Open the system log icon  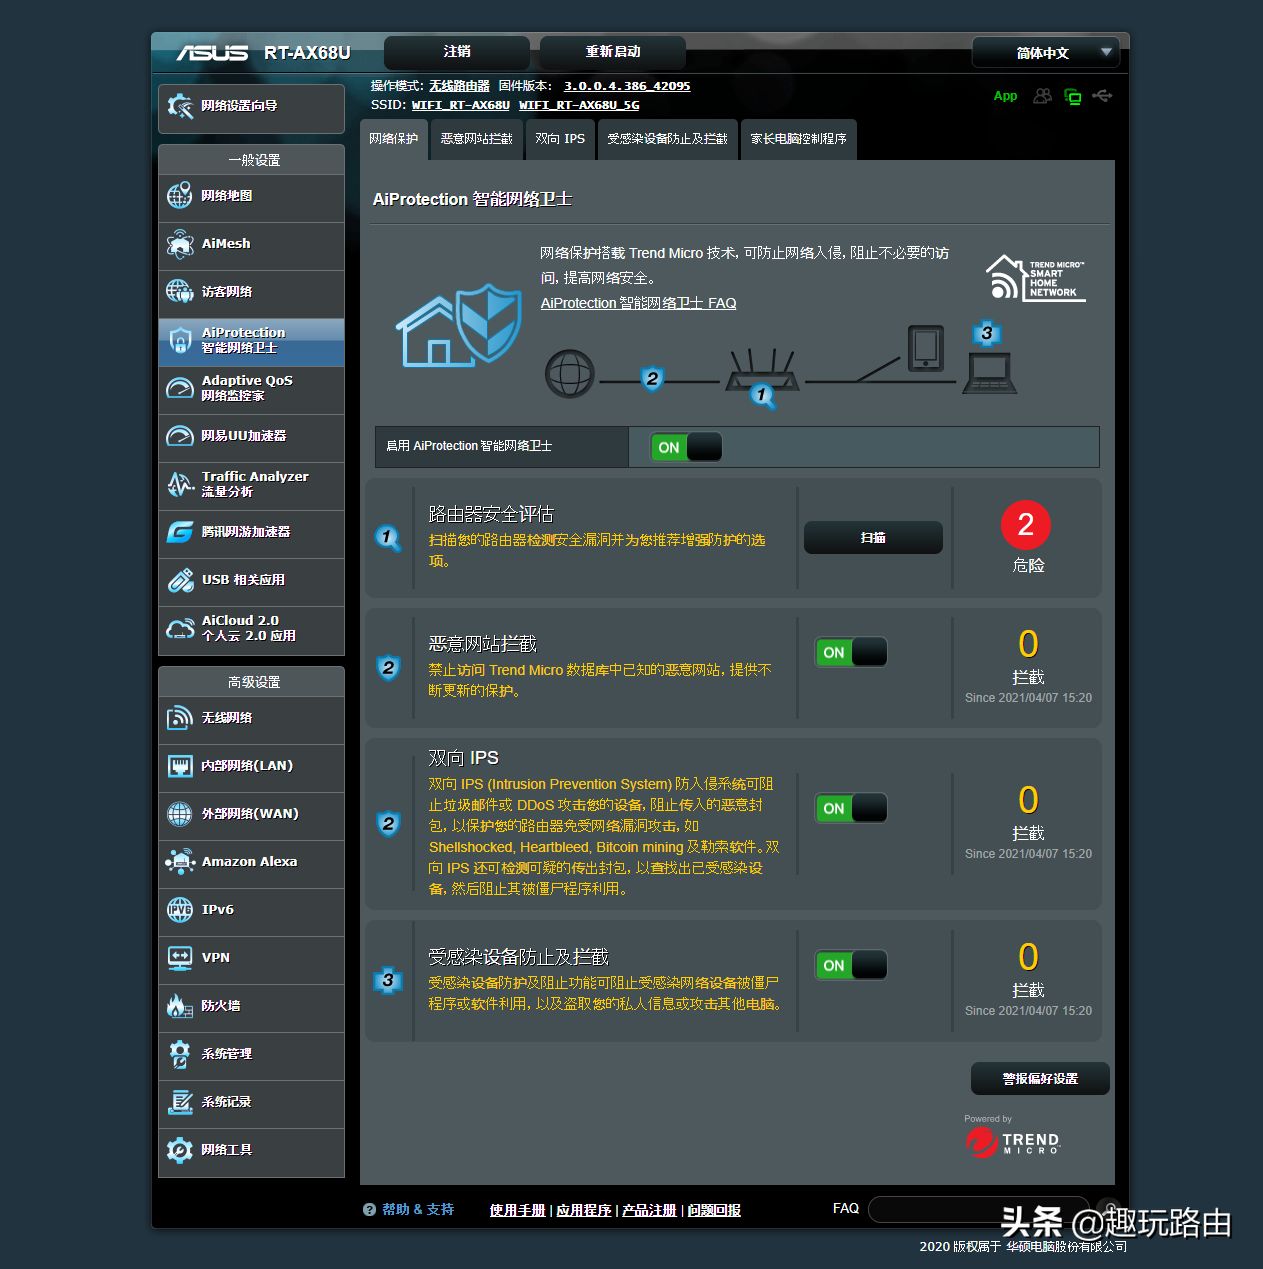pyautogui.click(x=180, y=1102)
